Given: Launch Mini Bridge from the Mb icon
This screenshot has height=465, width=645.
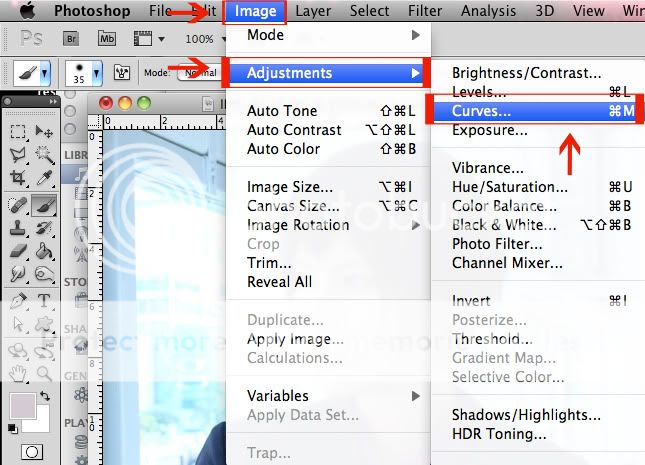Looking at the screenshot, I should point(107,39).
